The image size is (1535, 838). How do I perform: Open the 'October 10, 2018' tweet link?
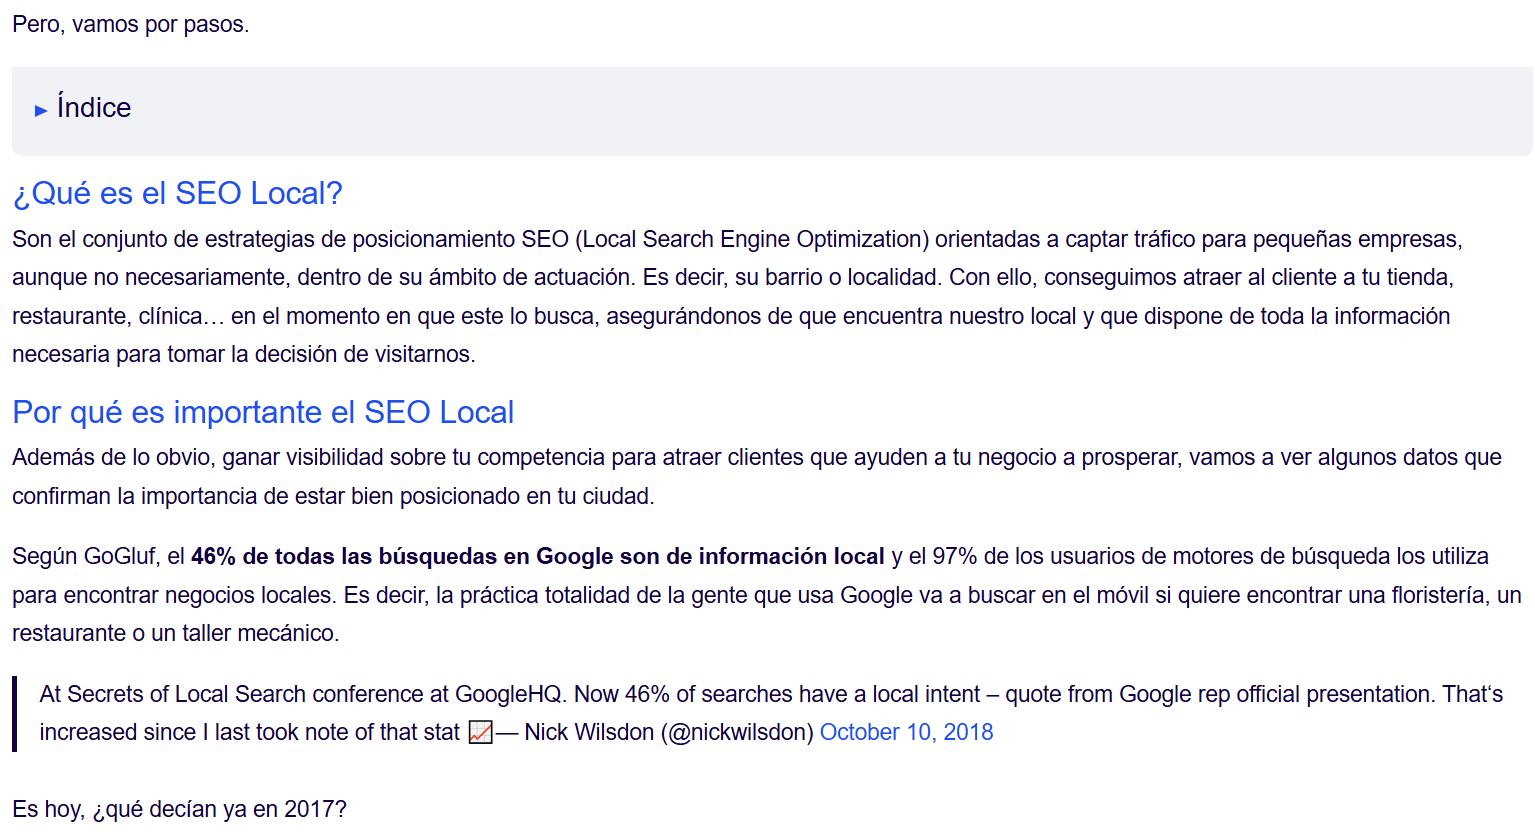906,732
